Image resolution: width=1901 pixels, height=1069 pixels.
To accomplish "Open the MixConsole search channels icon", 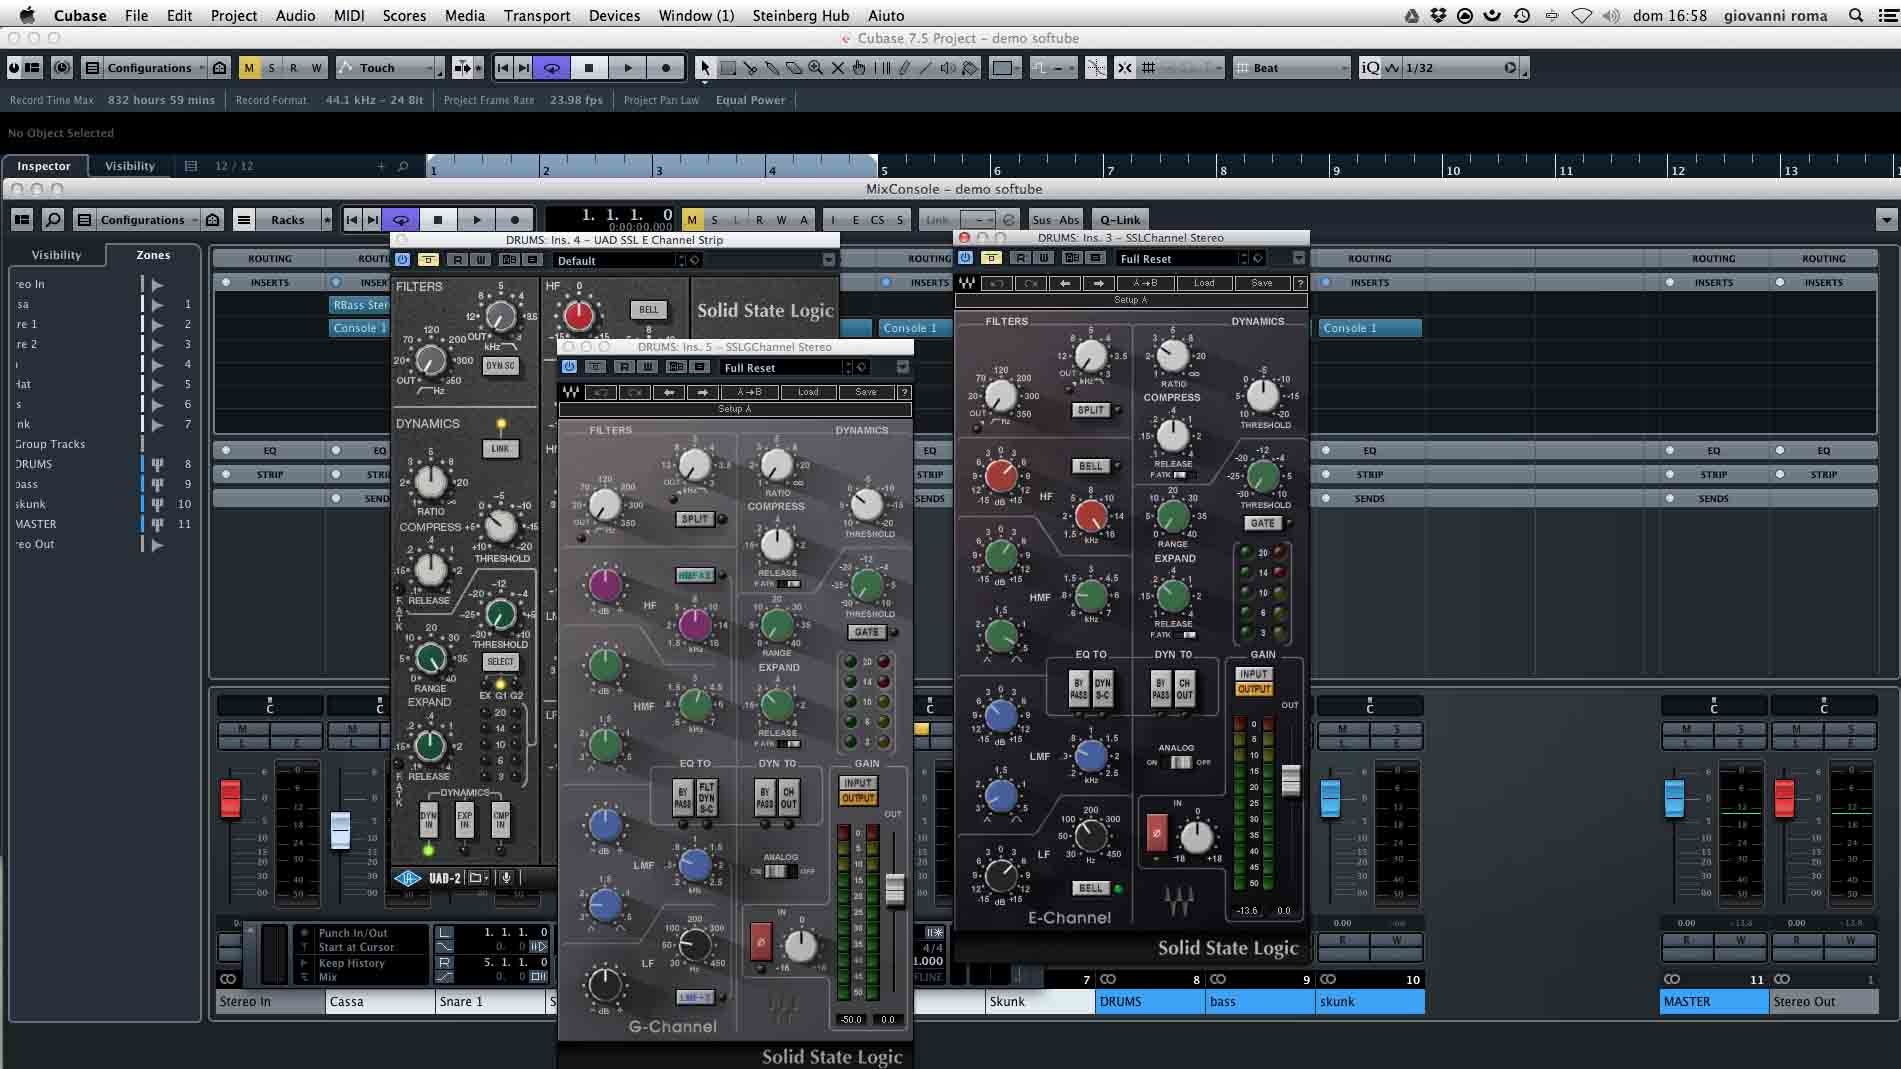I will (53, 220).
